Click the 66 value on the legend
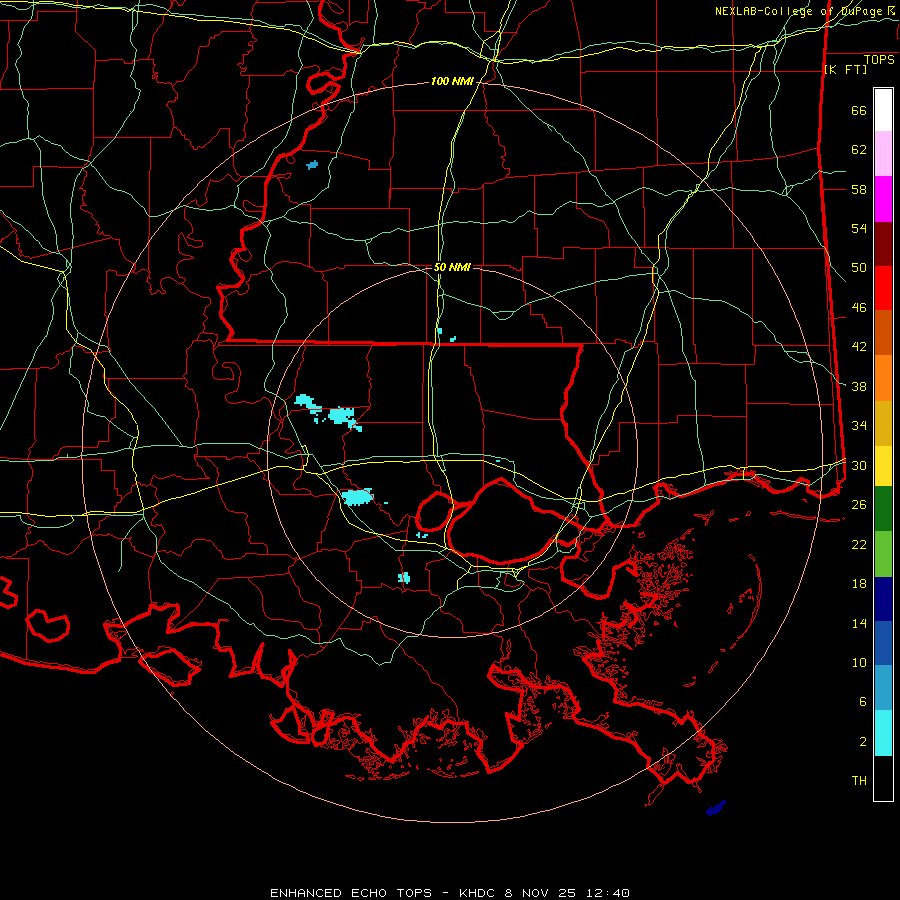This screenshot has width=900, height=900. click(859, 111)
